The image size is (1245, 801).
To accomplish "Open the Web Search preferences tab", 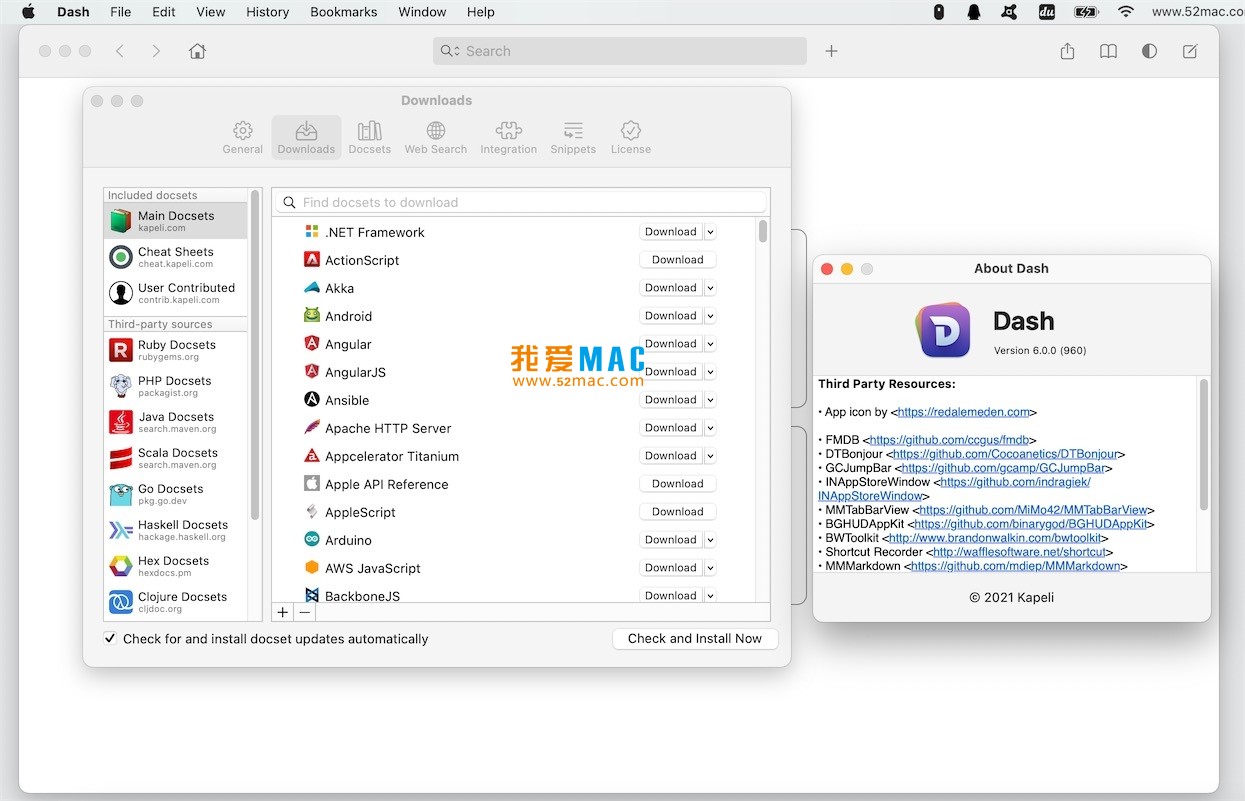I will (x=435, y=138).
